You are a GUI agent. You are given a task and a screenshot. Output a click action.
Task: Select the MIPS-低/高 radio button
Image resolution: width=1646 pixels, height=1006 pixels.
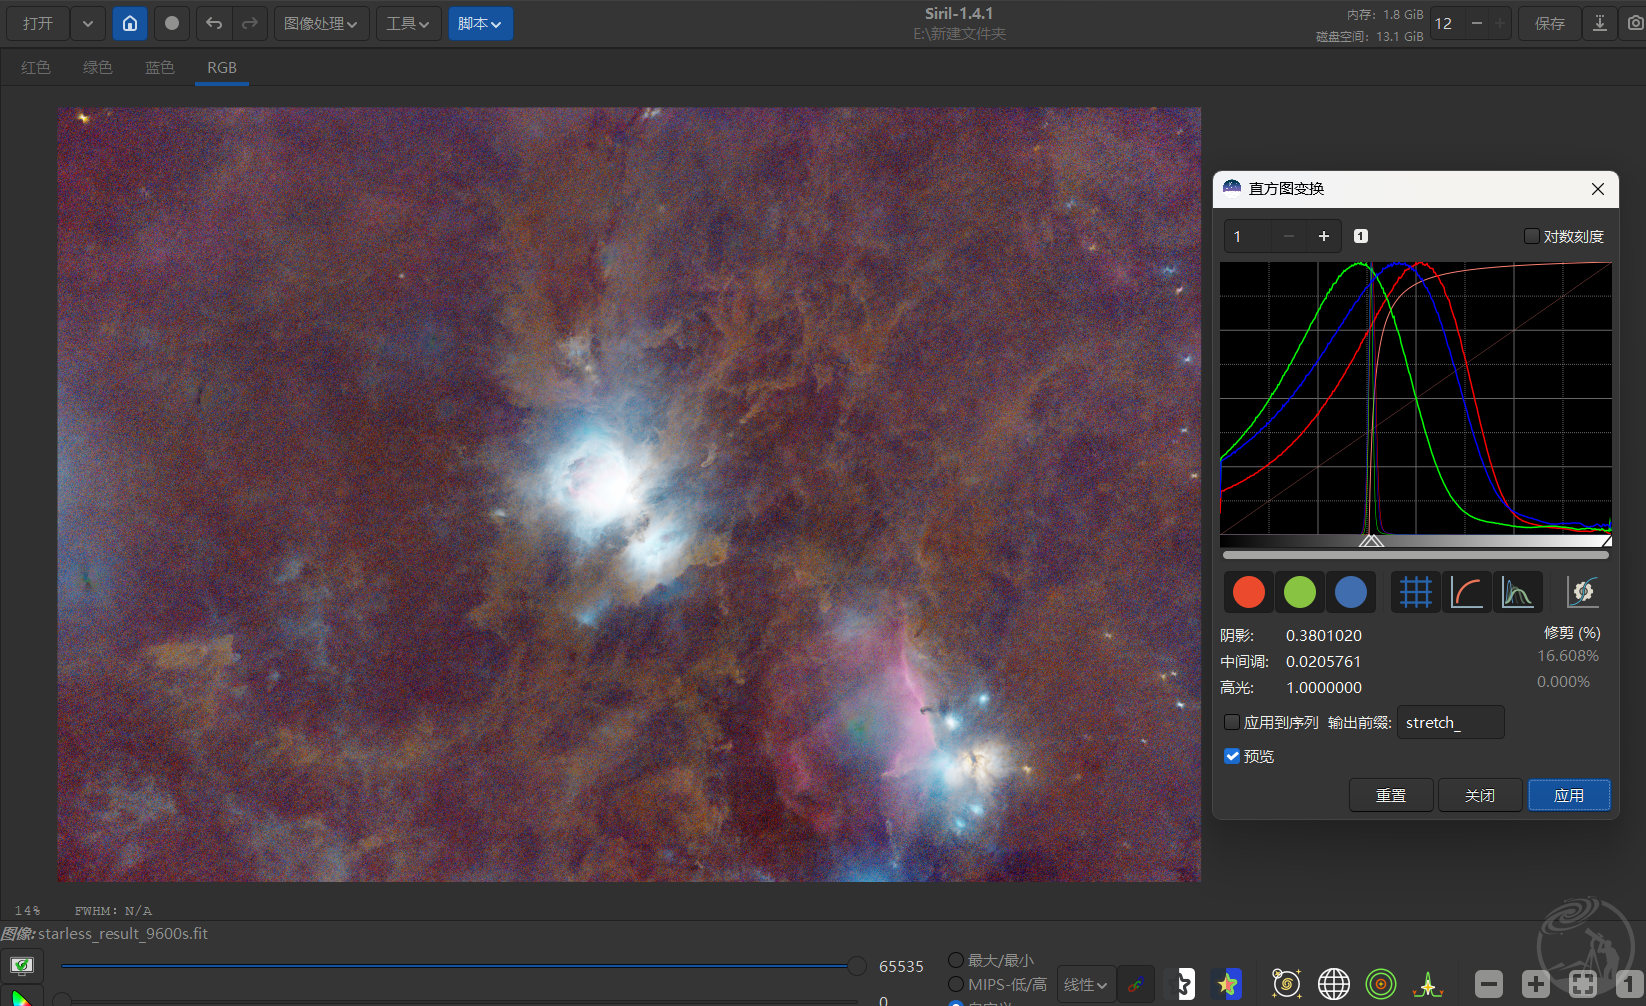(x=956, y=984)
